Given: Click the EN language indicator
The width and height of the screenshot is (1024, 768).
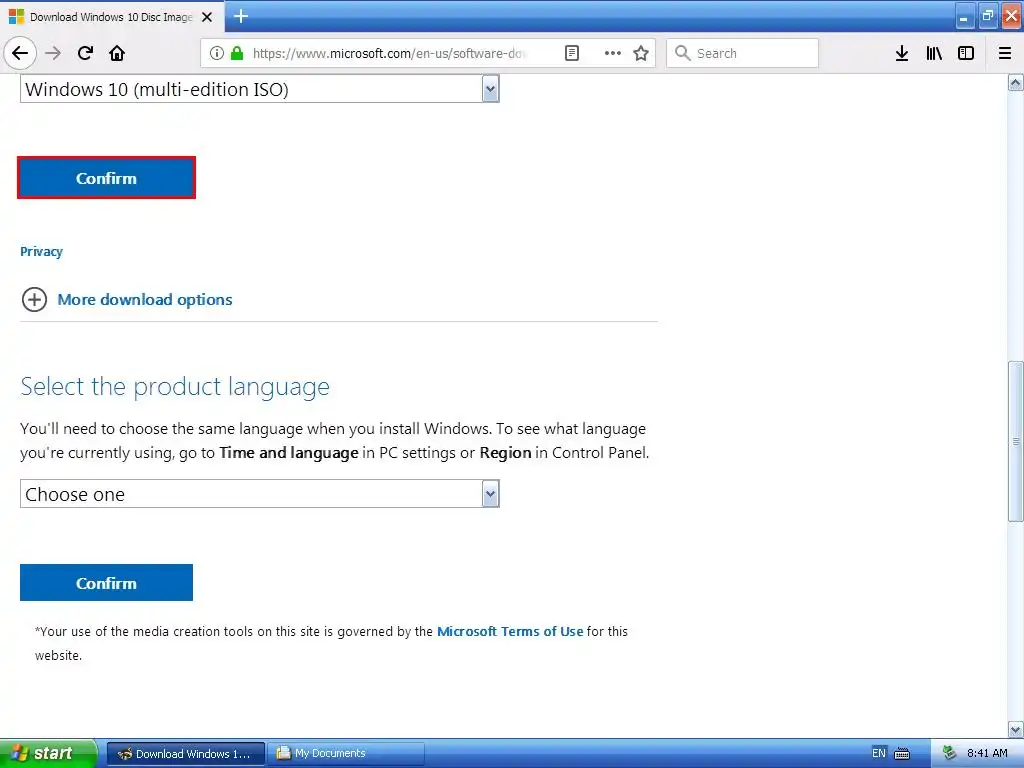Looking at the screenshot, I should [879, 753].
